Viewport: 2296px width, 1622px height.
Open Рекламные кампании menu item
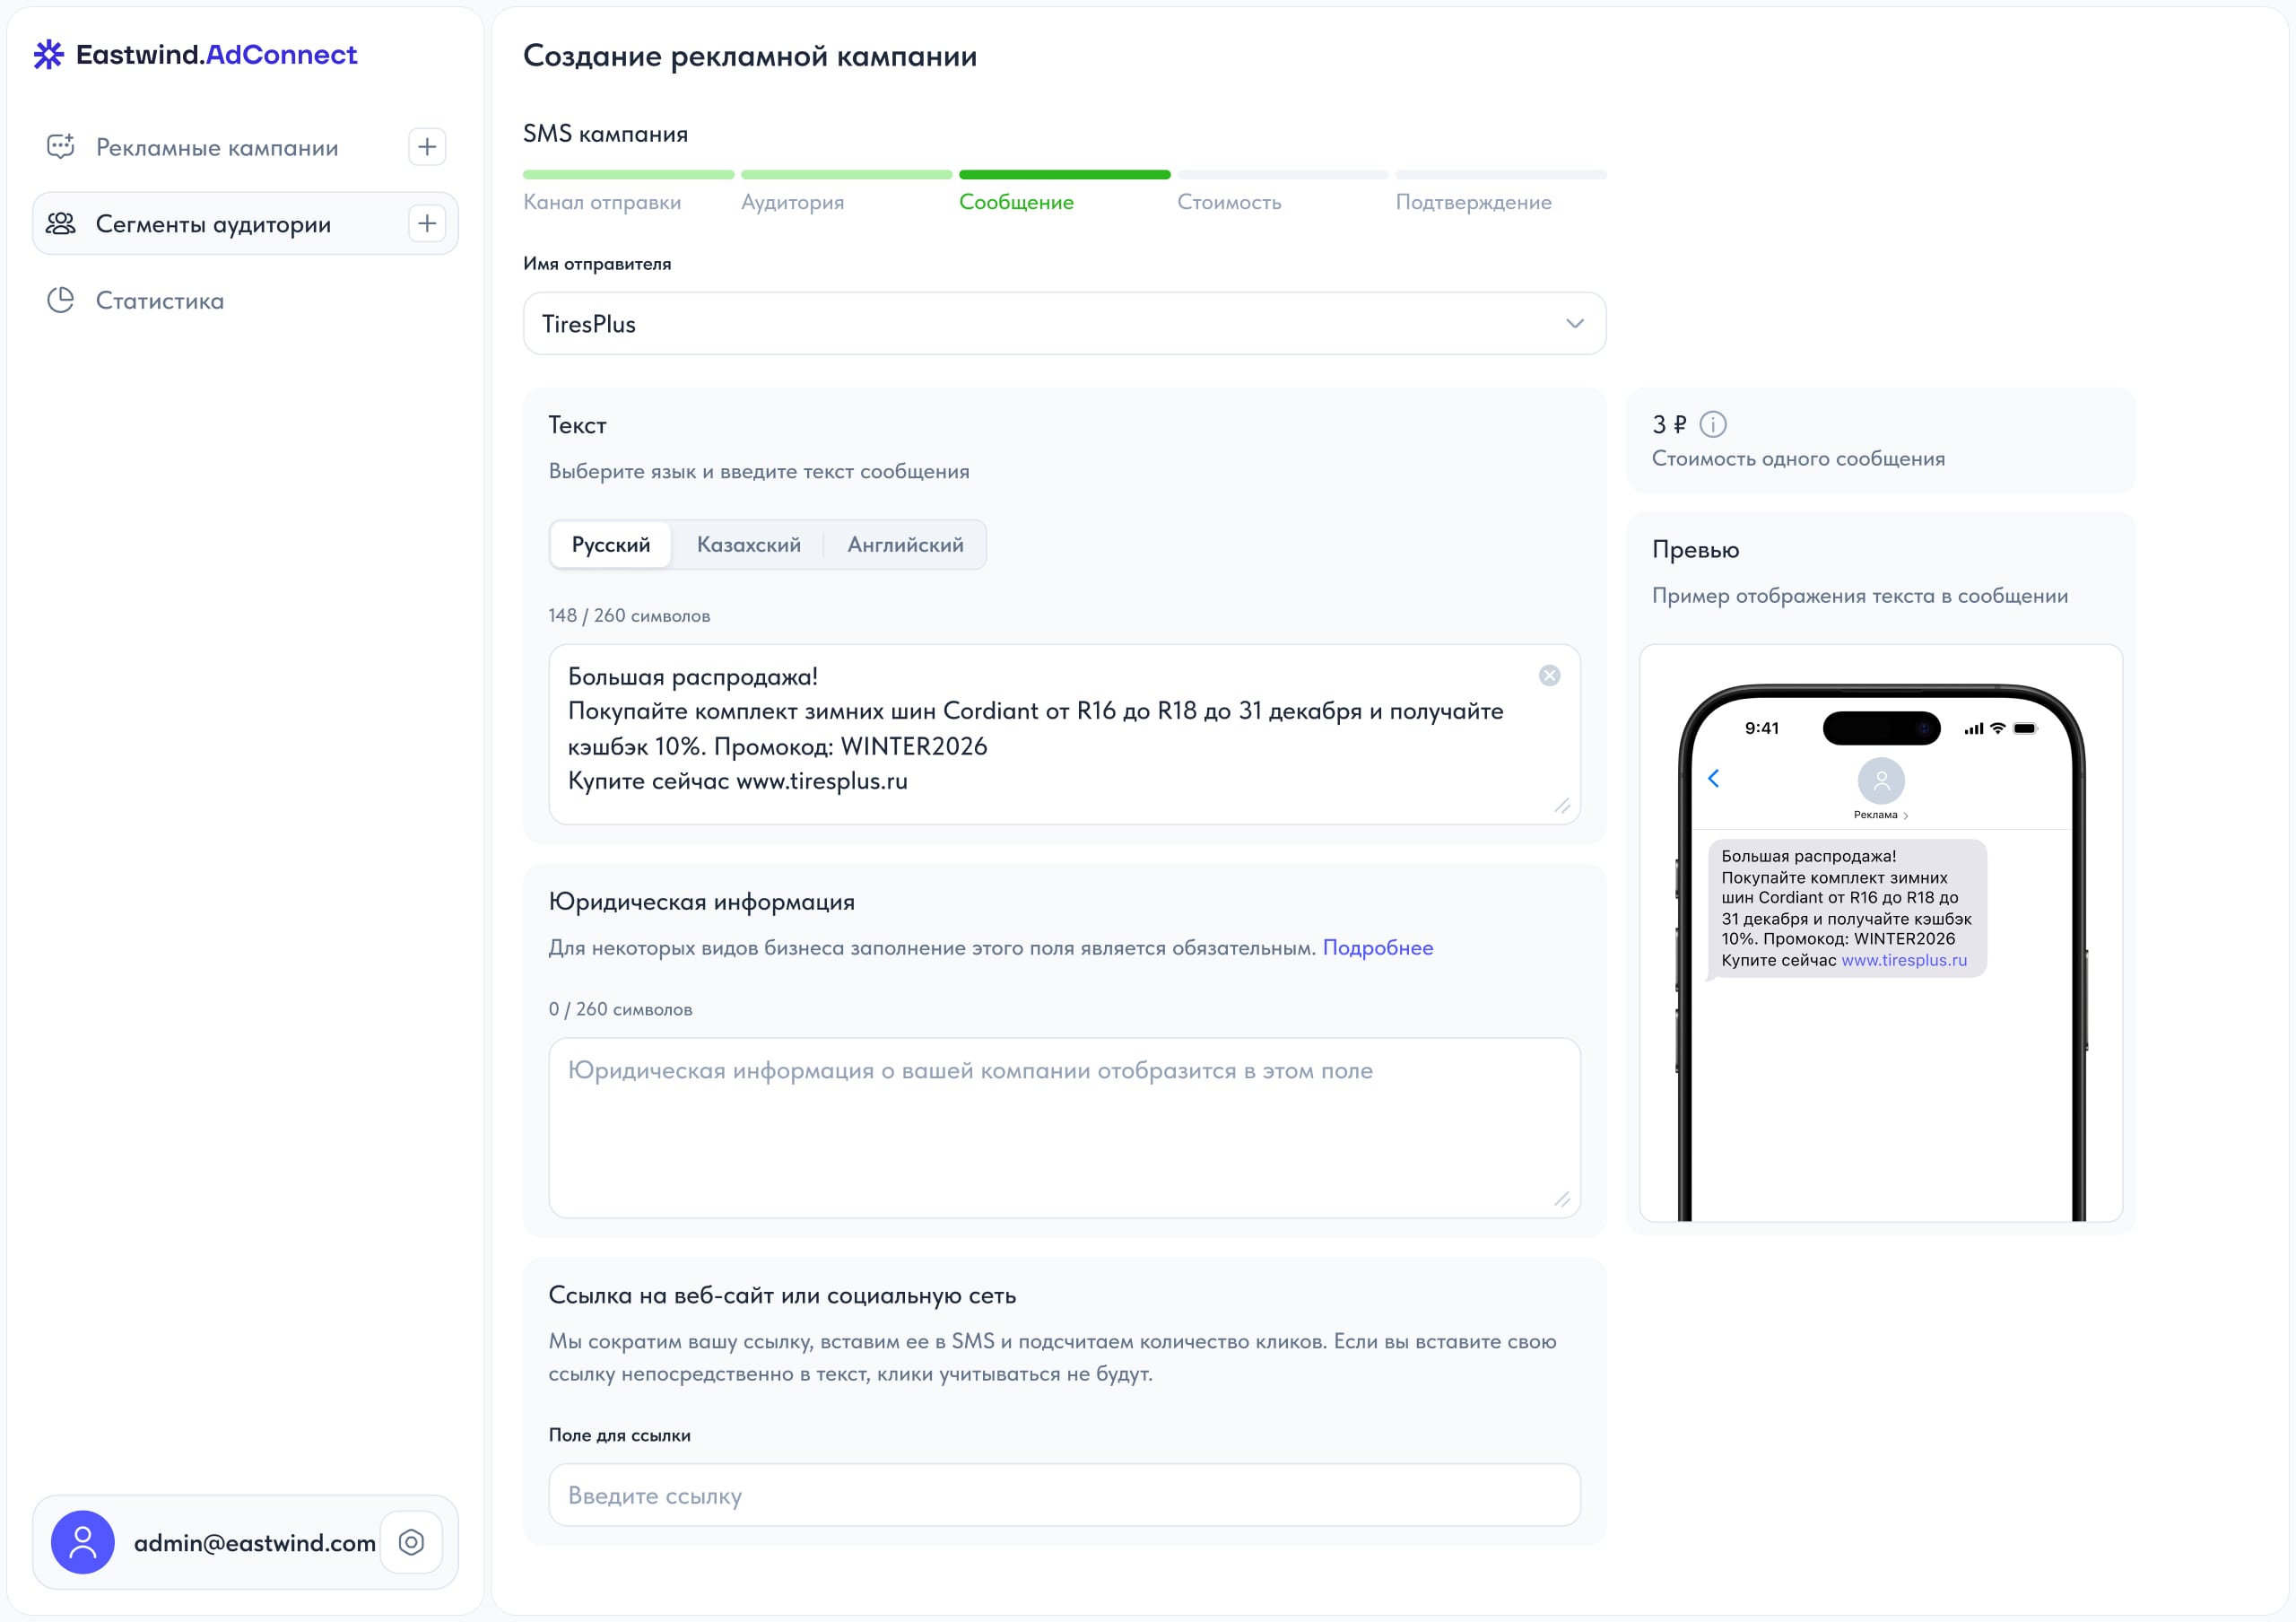tap(217, 148)
